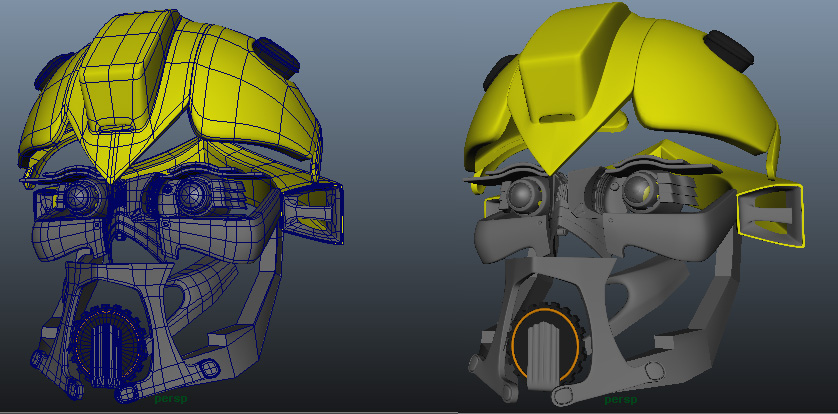
Task: Select the orange ring on the shaded model's mouth
Action: tap(546, 344)
